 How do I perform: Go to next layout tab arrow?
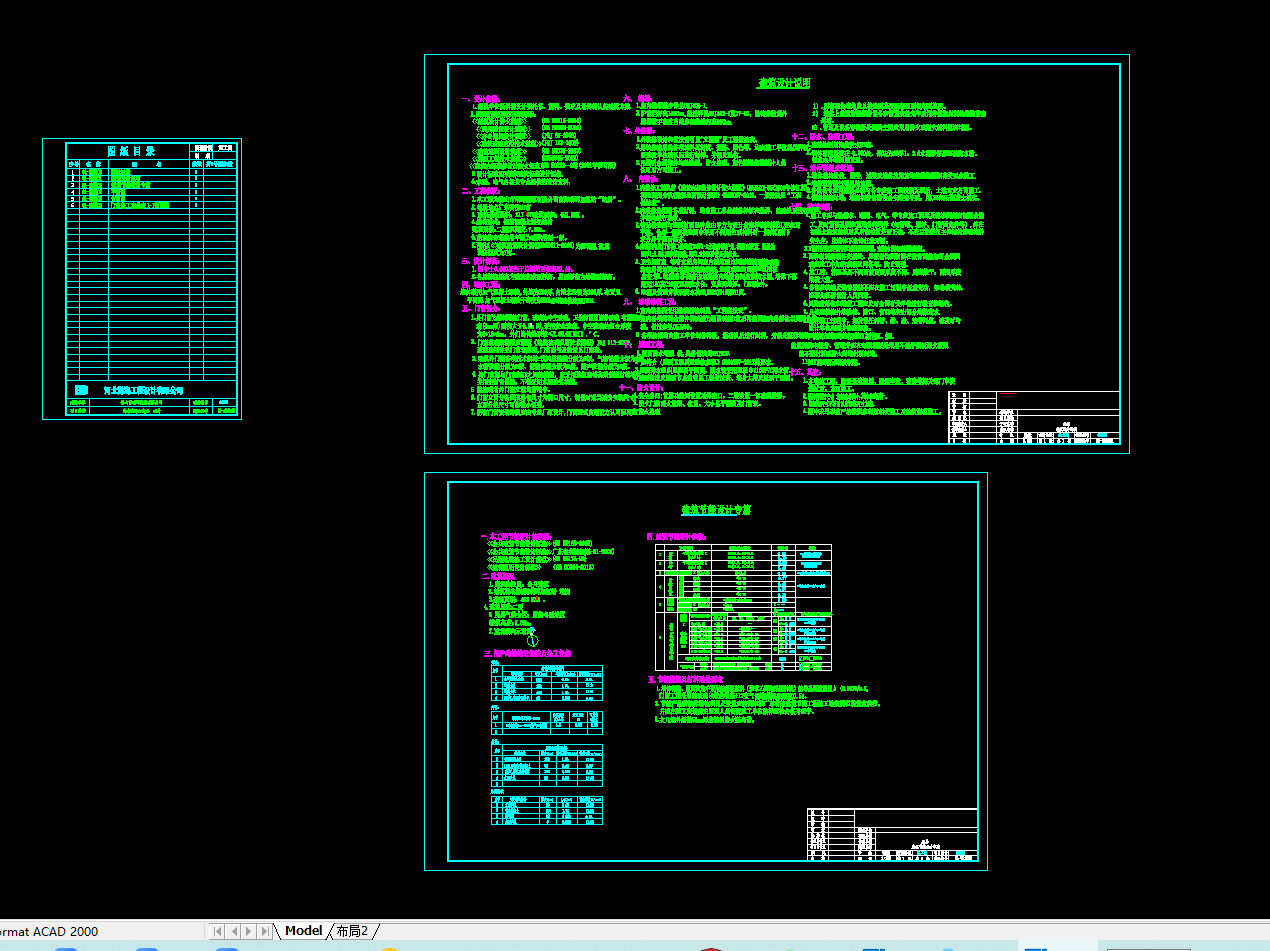point(248,931)
